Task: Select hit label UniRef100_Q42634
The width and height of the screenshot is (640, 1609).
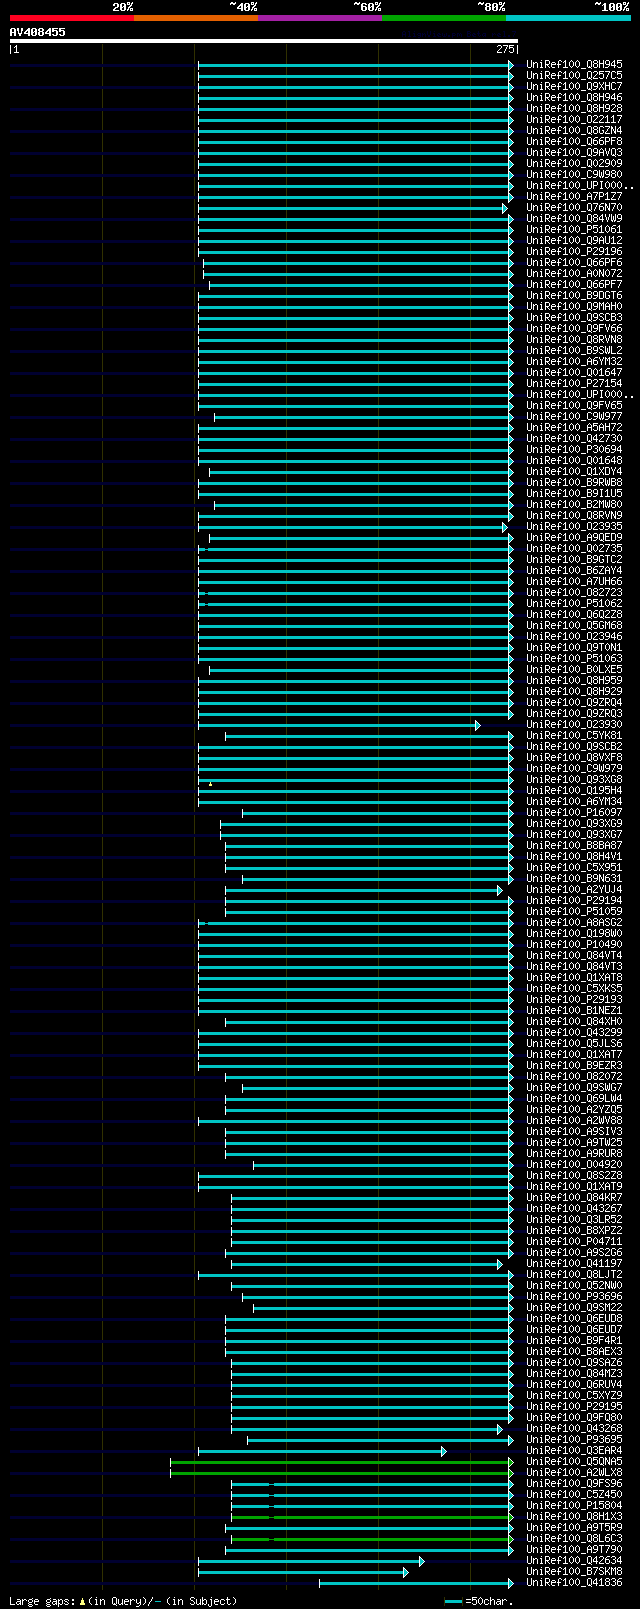Action: 574,1561
